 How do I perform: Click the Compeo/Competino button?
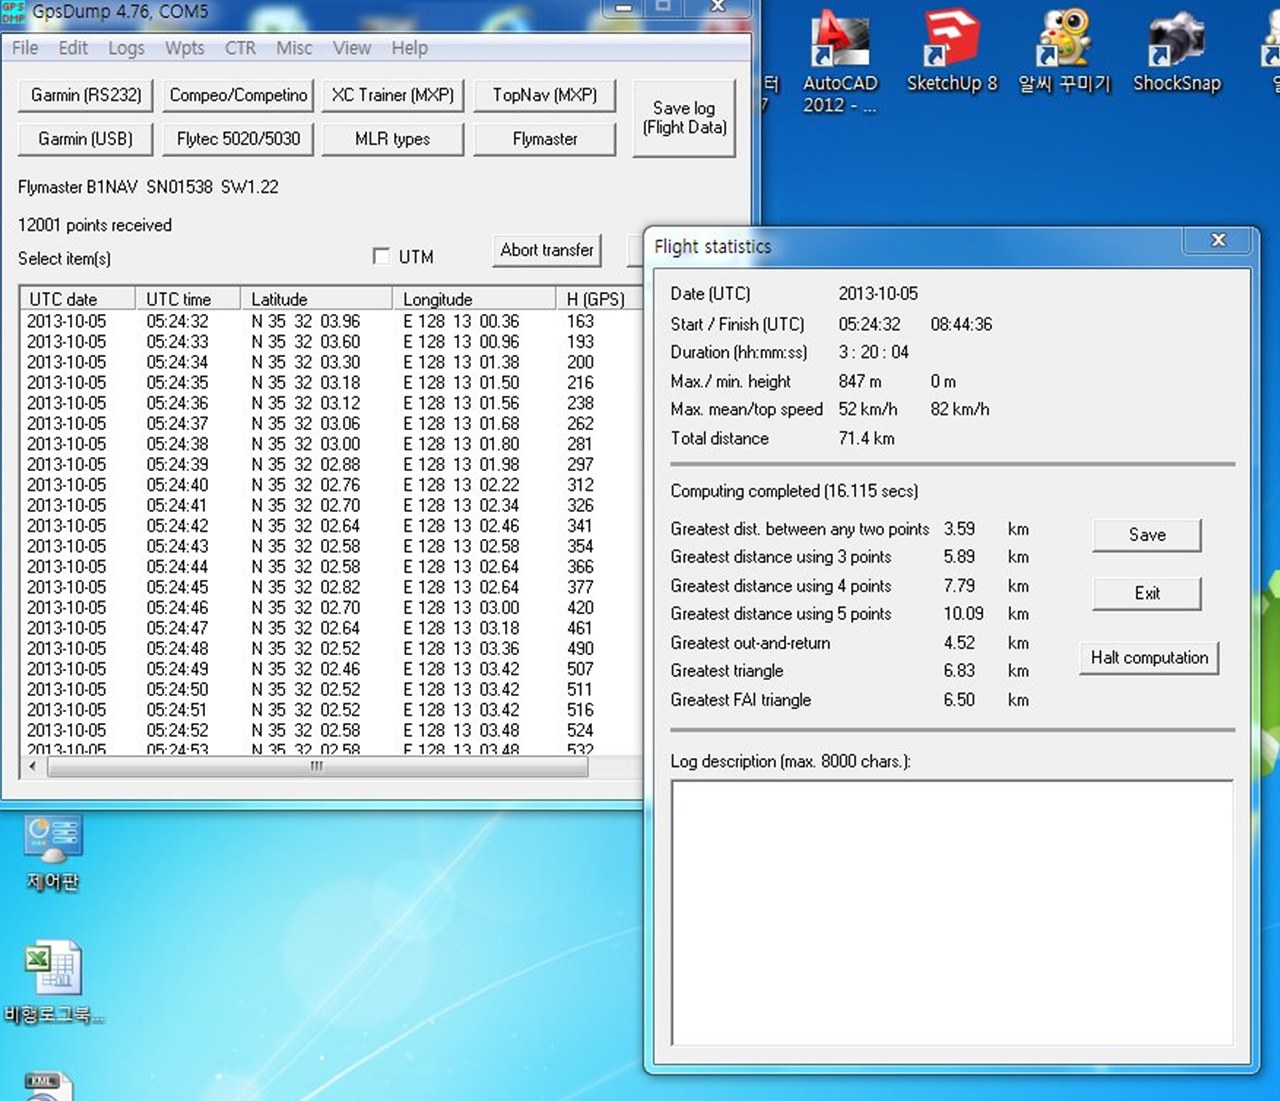tap(239, 95)
